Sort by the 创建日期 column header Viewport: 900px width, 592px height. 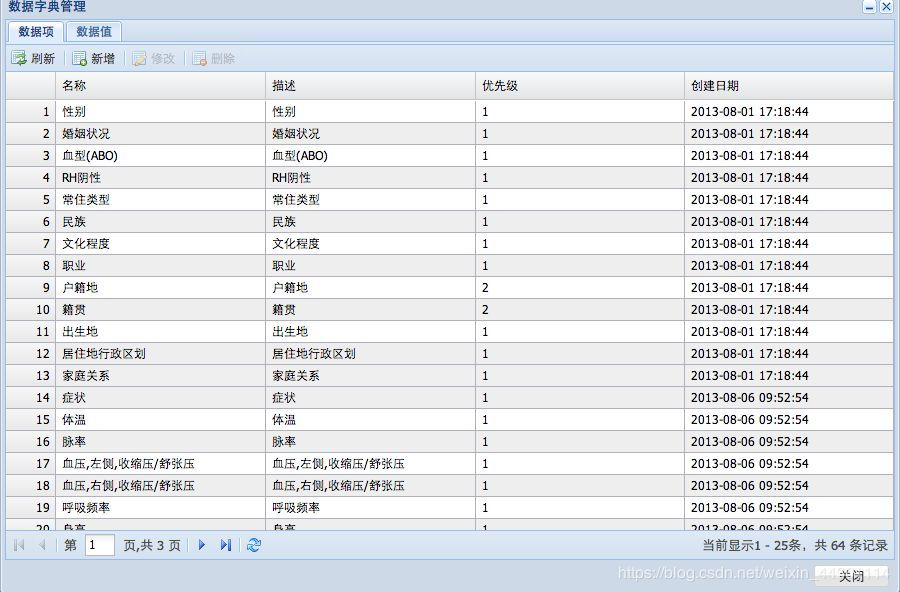tap(789, 86)
